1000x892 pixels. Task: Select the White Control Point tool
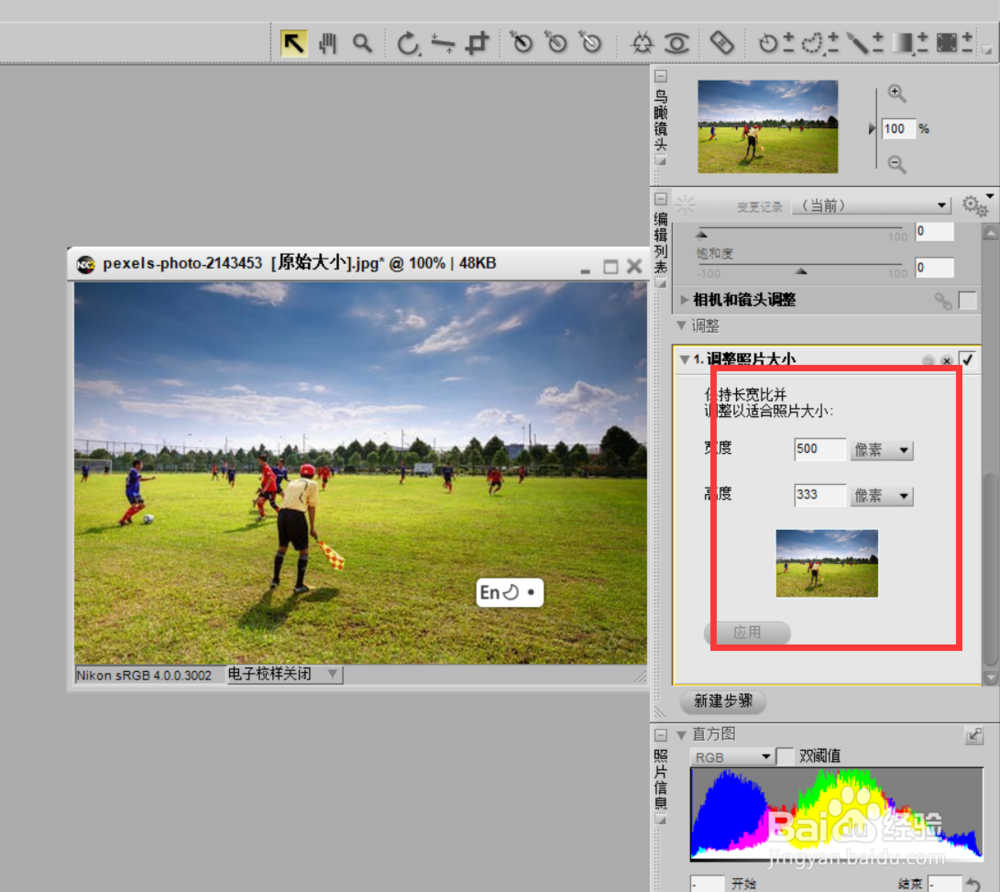tap(591, 43)
